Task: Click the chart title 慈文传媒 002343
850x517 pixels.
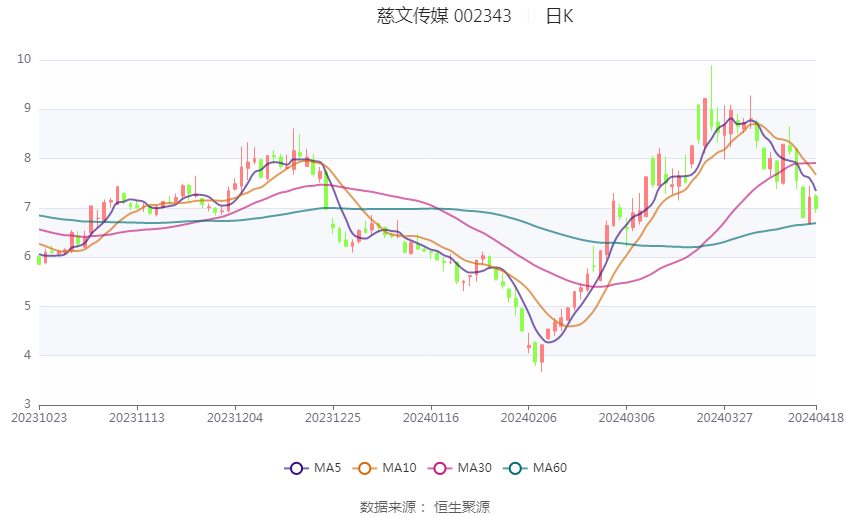Action: (x=444, y=16)
